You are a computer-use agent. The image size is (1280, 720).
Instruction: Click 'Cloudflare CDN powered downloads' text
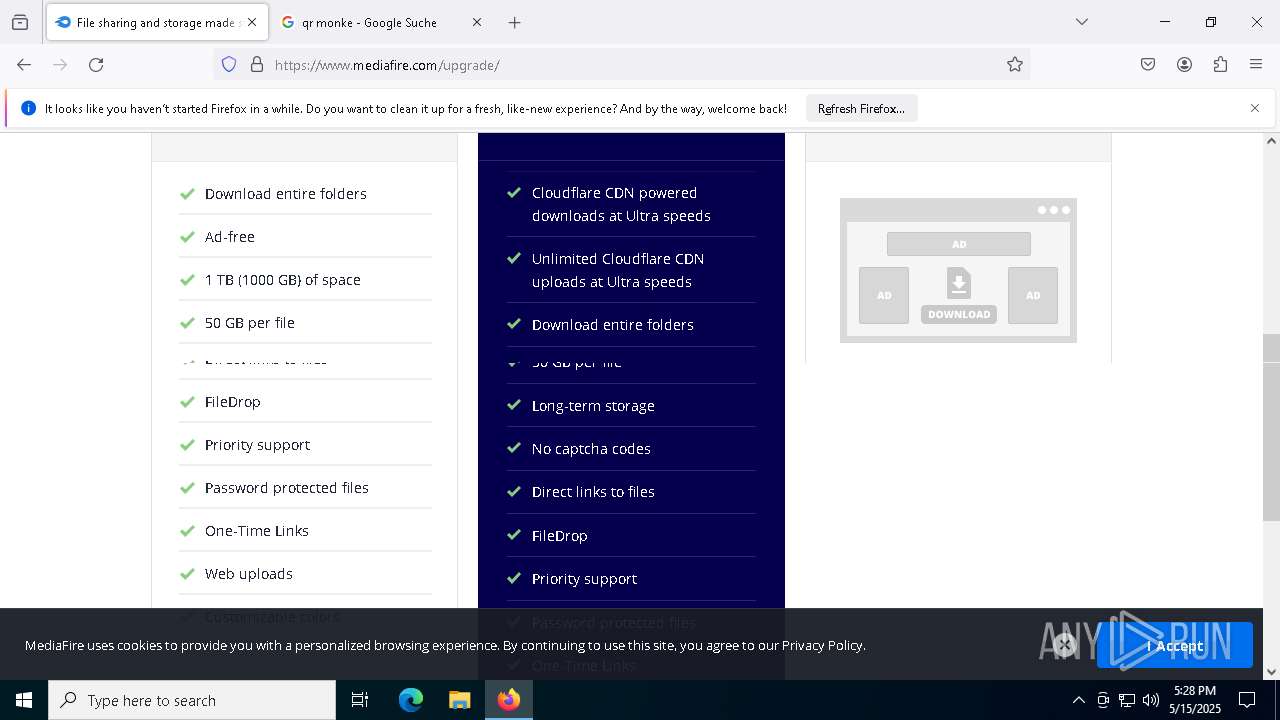(x=621, y=204)
